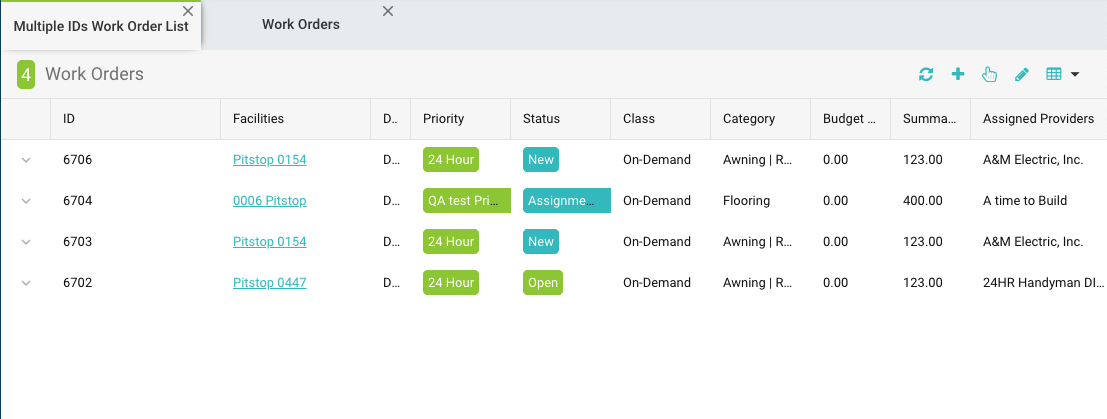The height and width of the screenshot is (419, 1107).
Task: Sort by the Priority column header
Action: 444,119
